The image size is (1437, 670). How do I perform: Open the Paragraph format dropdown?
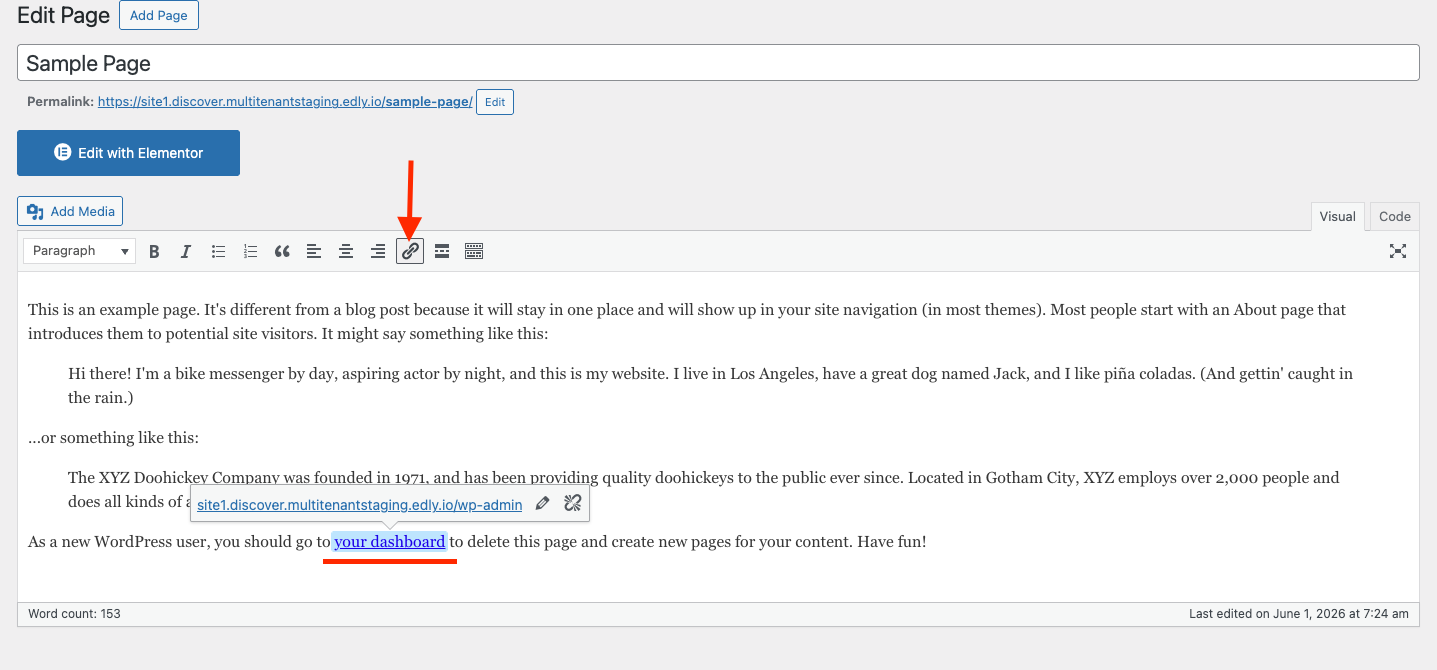point(79,251)
